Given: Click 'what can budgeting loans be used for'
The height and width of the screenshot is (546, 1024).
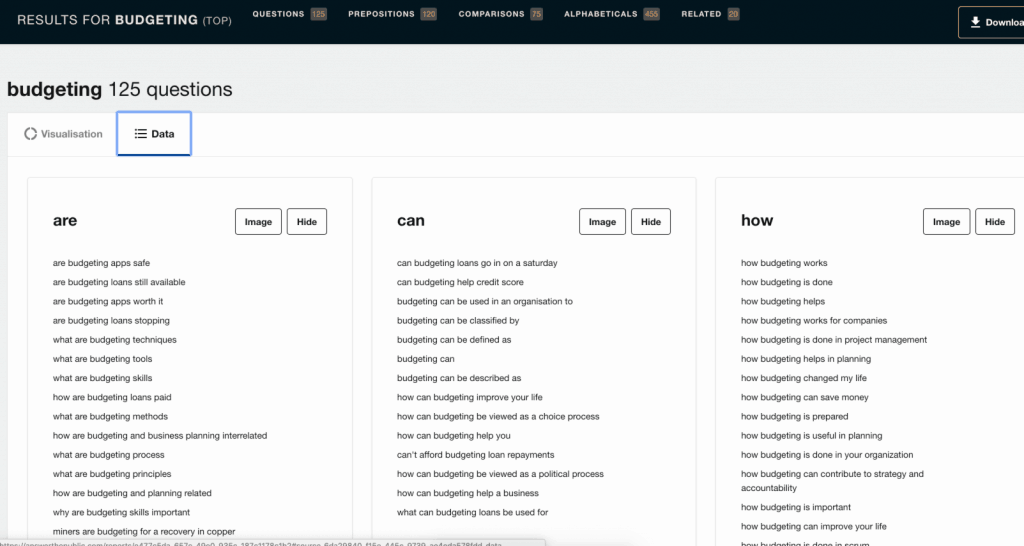Looking at the screenshot, I should click(x=472, y=512).
